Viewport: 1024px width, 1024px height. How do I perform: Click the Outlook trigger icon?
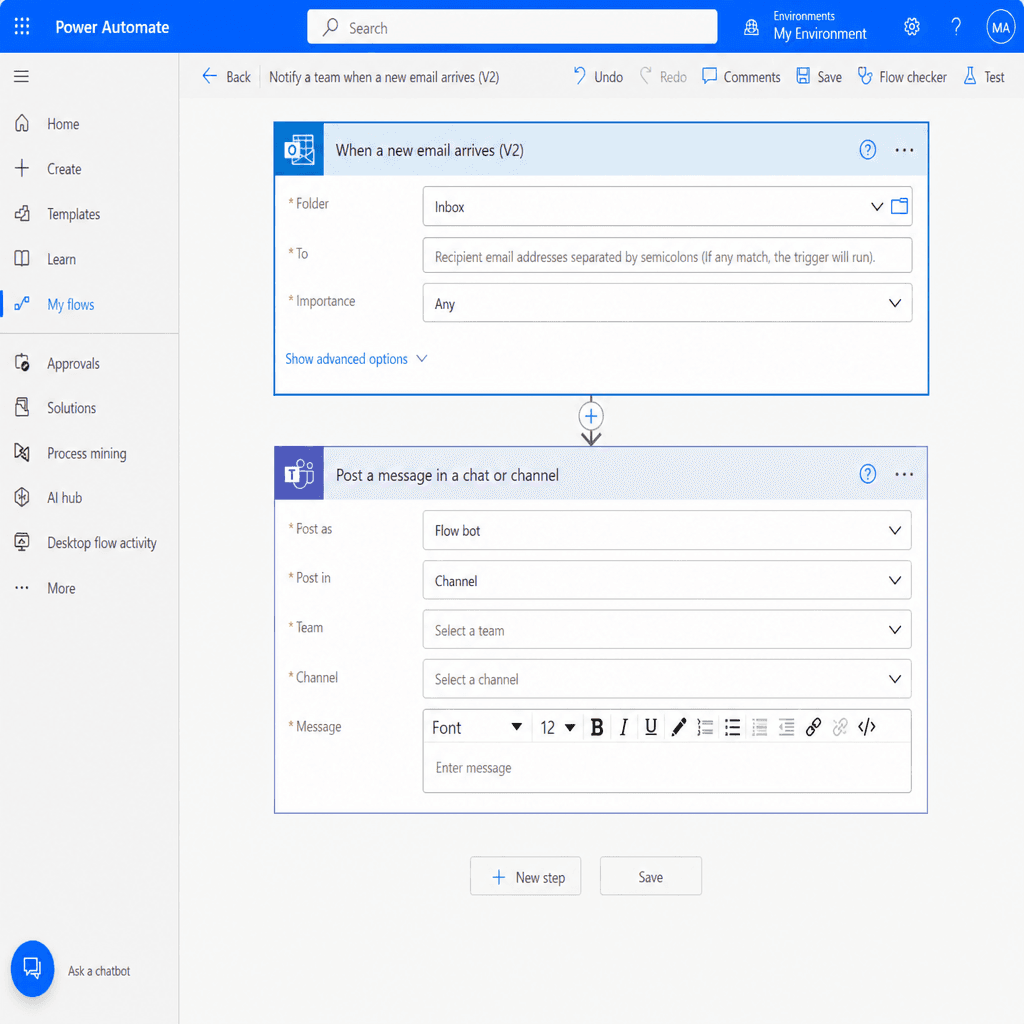tap(299, 150)
